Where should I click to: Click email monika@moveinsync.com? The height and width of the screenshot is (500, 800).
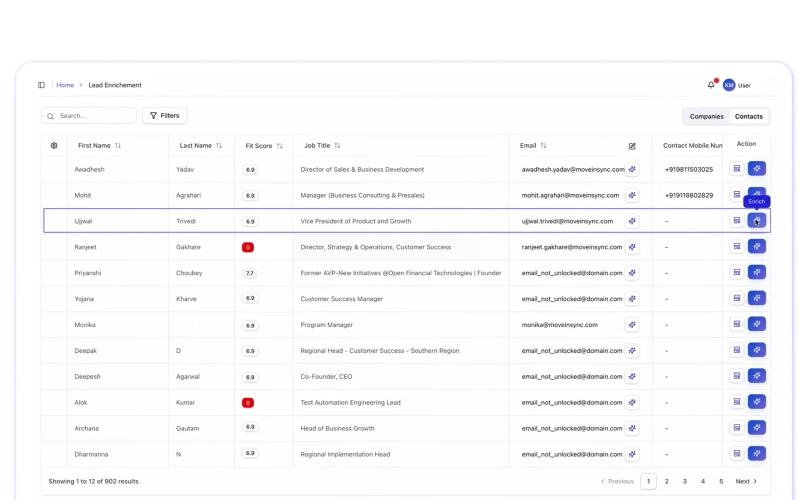[560, 324]
